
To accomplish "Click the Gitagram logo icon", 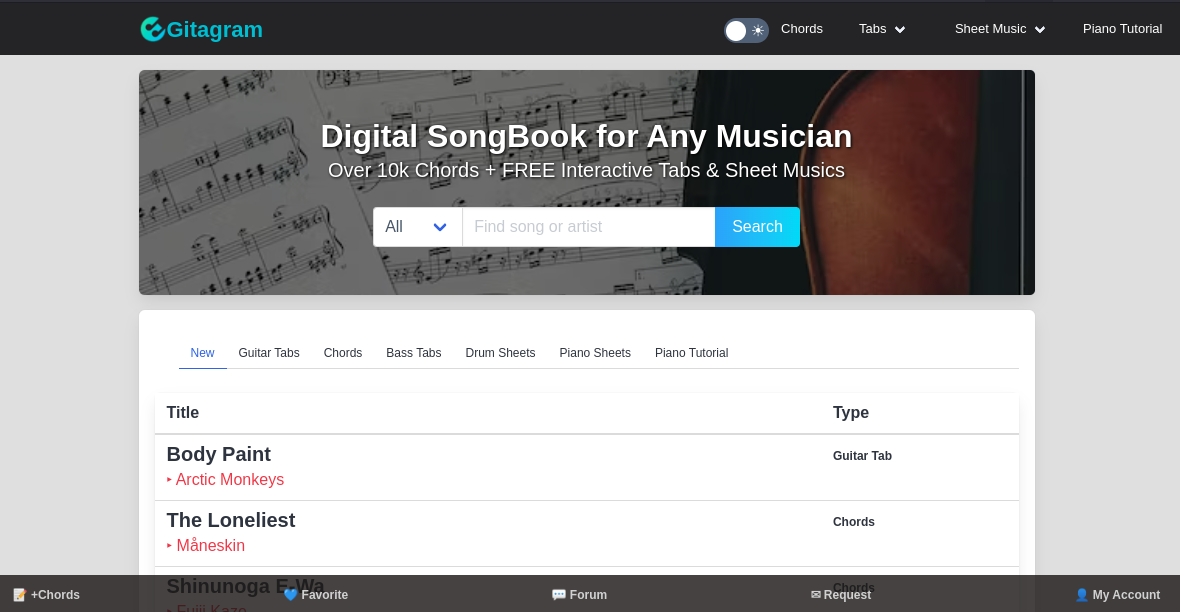I will pos(153,29).
